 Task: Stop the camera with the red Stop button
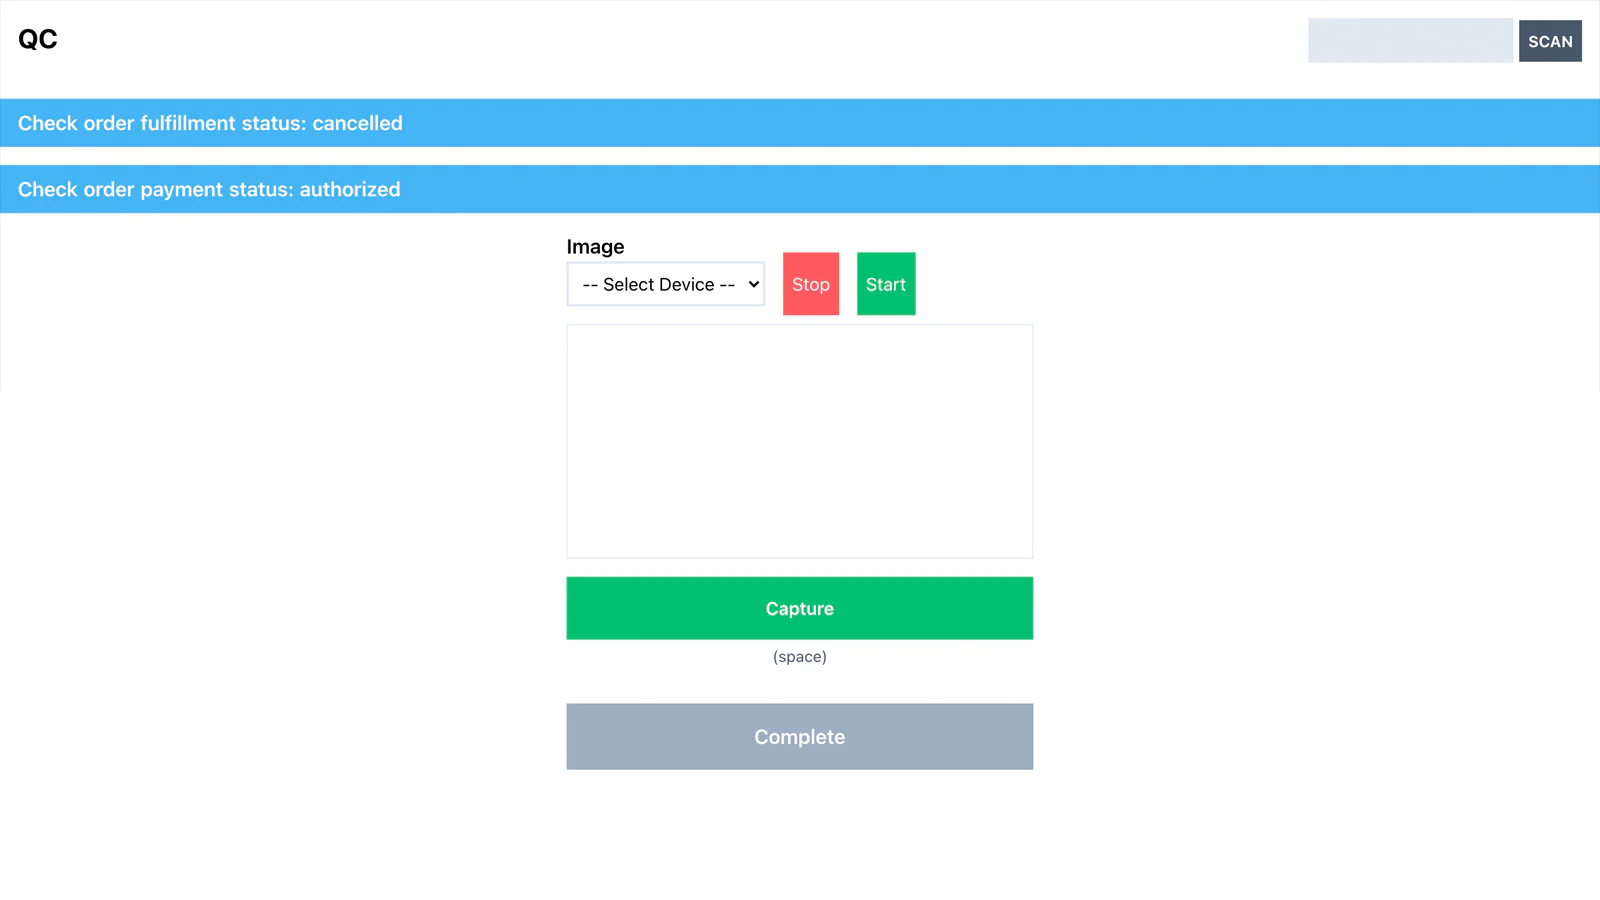click(x=811, y=284)
